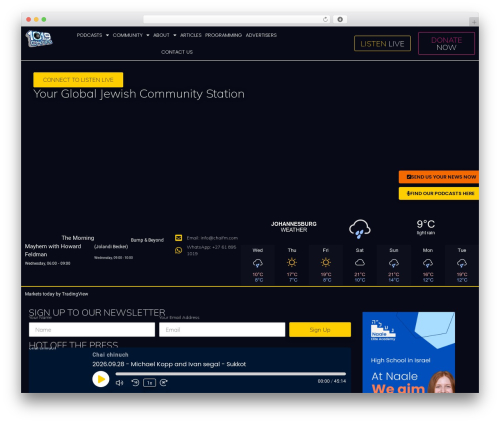Rewind the podcast with the skip-back icon
500x423 pixels.
135,382
